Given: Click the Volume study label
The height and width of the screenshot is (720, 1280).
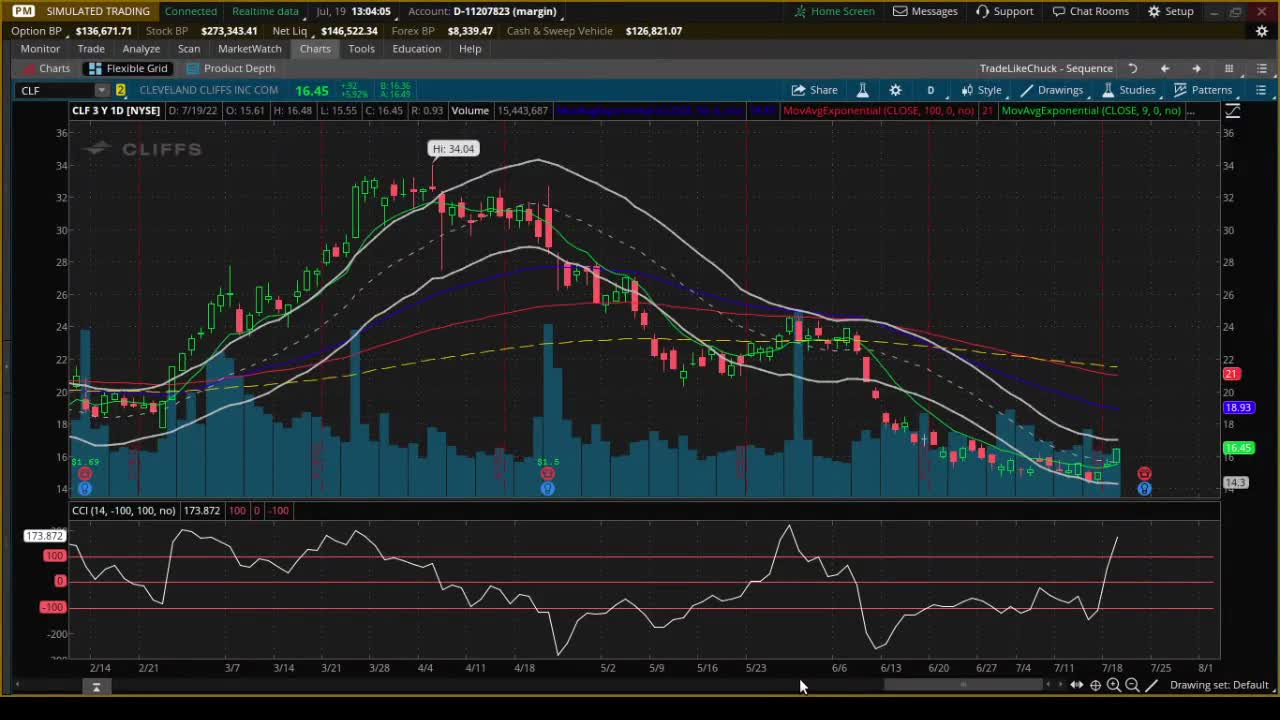Looking at the screenshot, I should click(470, 111).
